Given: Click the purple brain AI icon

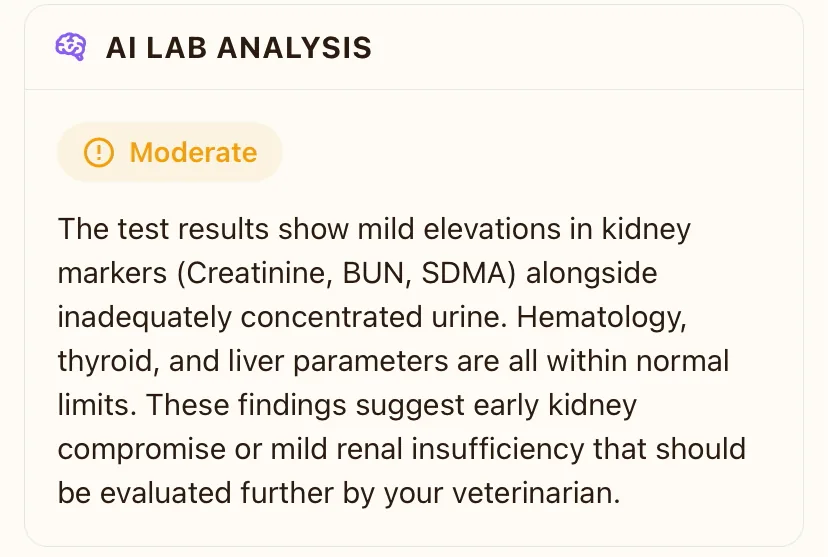Looking at the screenshot, I should [x=71, y=47].
